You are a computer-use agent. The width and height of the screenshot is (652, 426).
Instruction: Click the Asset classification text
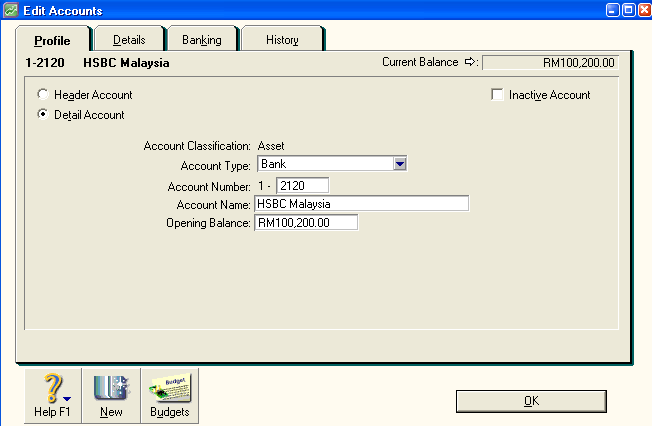[271, 146]
